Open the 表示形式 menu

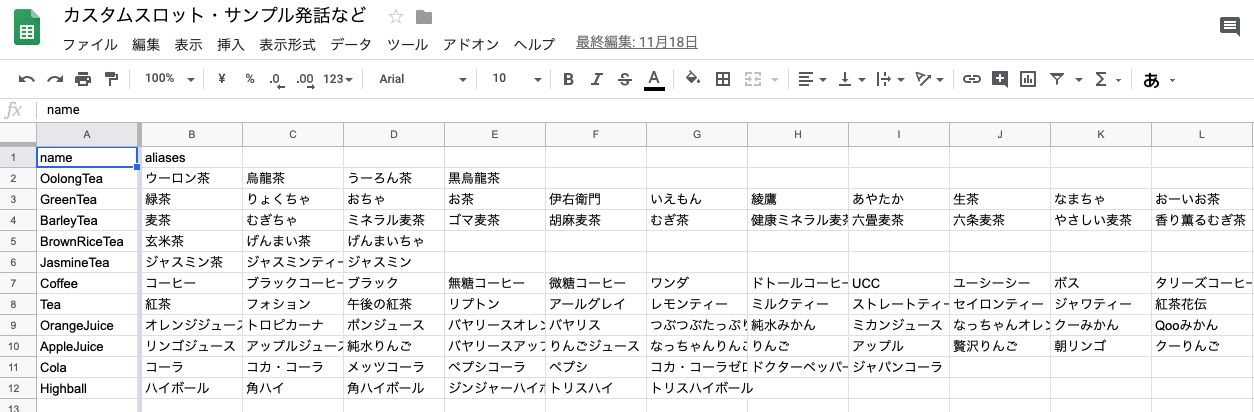pyautogui.click(x=287, y=44)
